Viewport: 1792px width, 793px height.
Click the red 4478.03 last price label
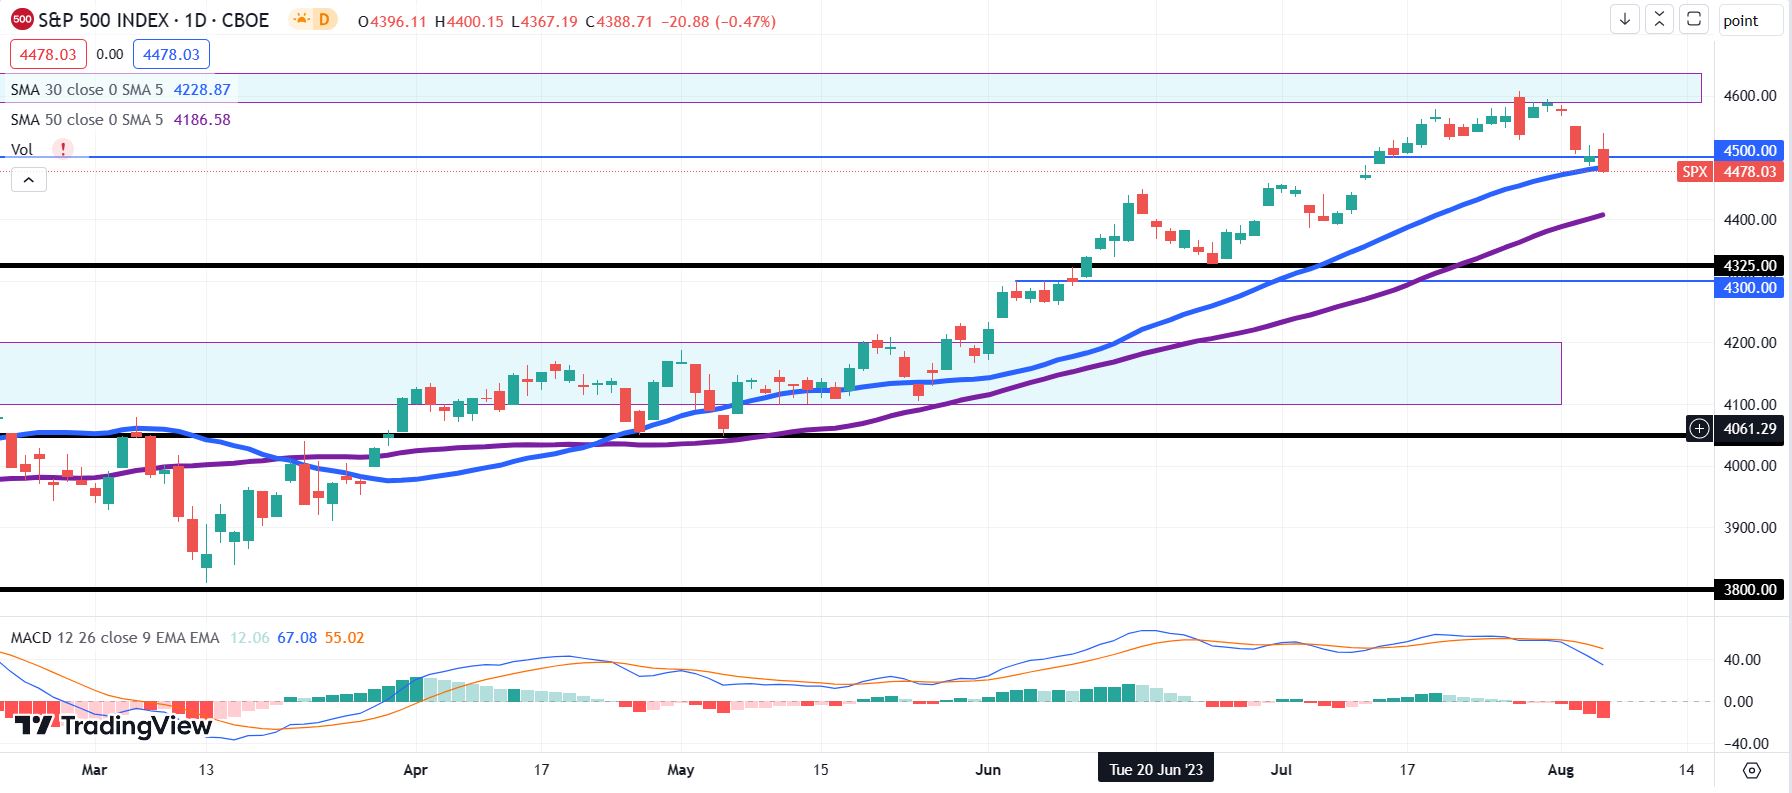1750,171
